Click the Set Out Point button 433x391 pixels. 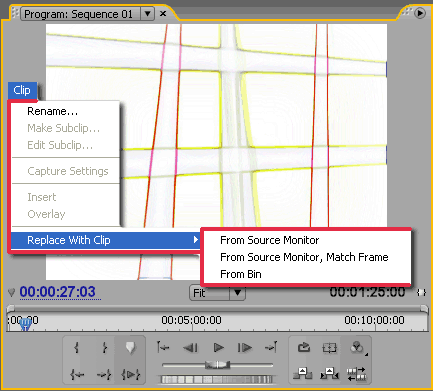pyautogui.click(x=104, y=348)
